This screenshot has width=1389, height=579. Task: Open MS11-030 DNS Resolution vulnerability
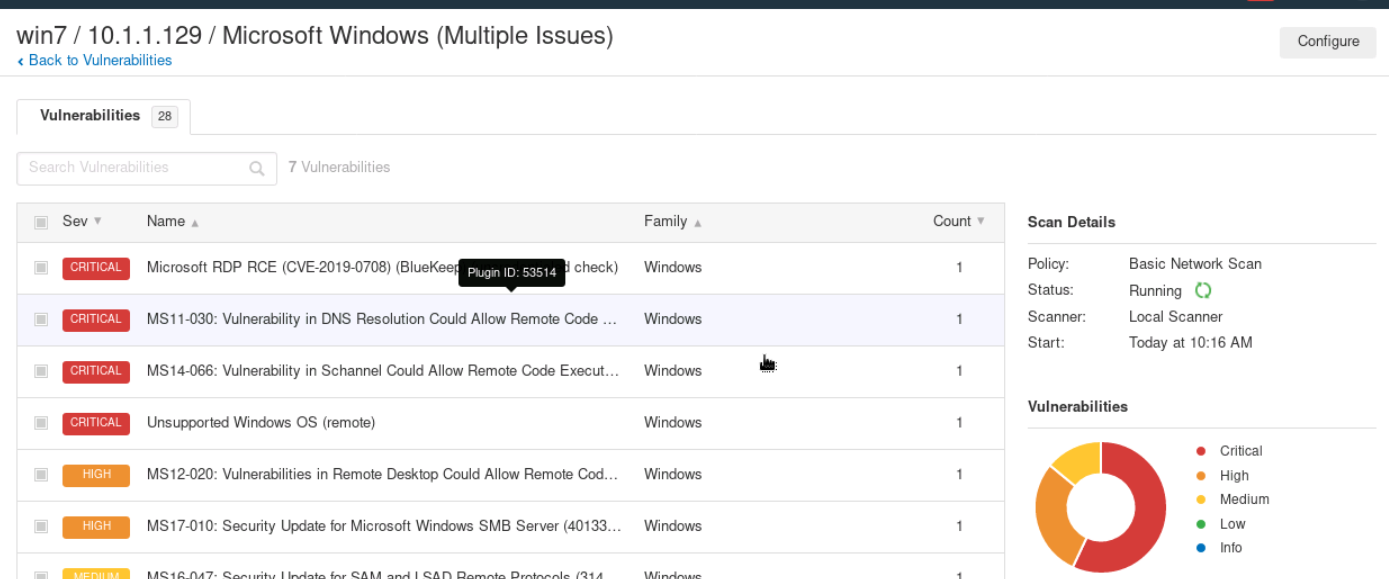[x=382, y=319]
